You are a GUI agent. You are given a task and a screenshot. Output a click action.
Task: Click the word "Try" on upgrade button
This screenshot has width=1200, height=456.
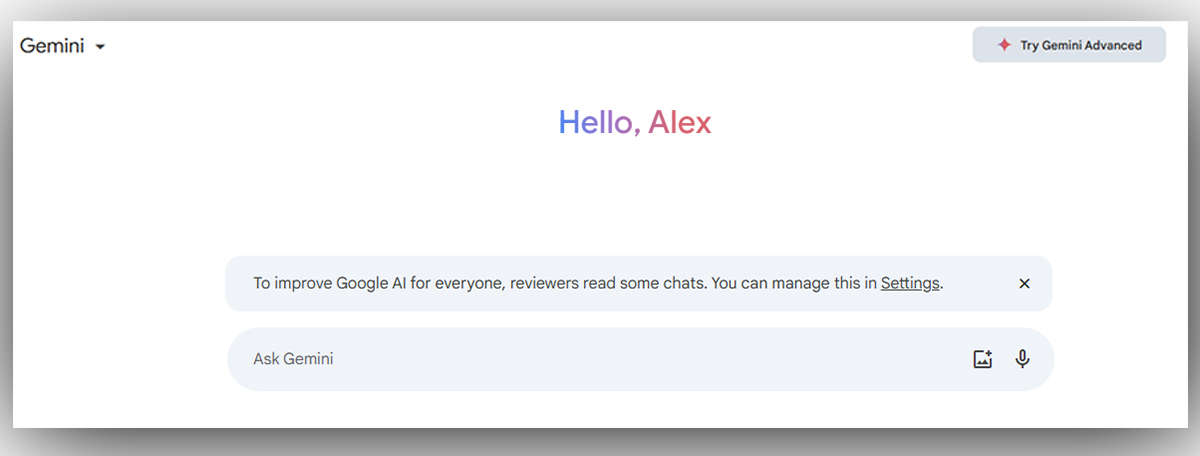point(1029,45)
